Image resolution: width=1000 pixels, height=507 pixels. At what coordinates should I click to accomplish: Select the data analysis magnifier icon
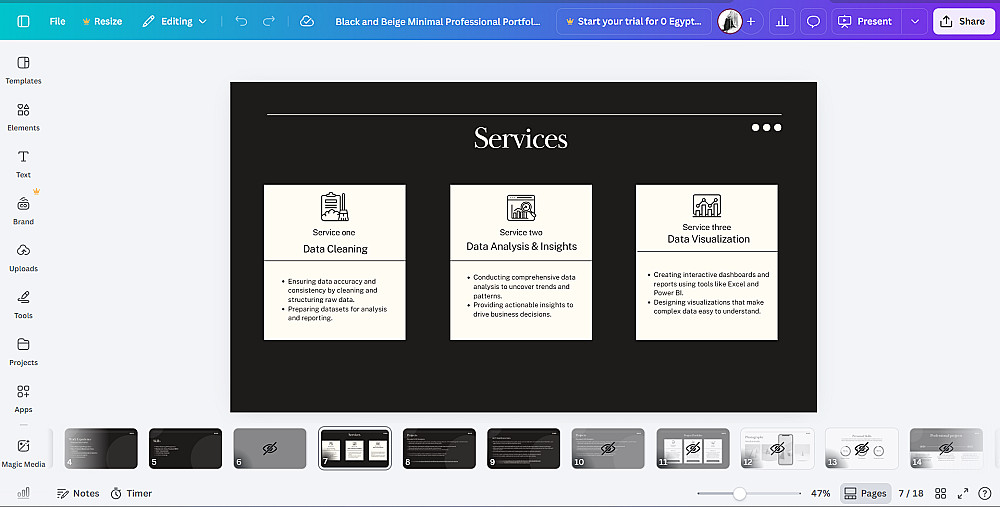coord(521,208)
